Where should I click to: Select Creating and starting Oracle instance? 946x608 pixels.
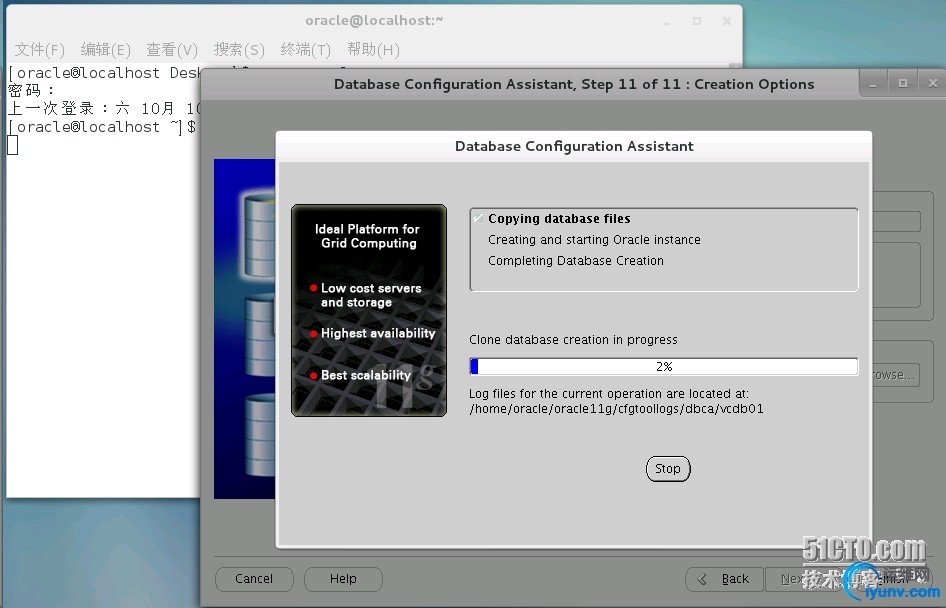(594, 239)
